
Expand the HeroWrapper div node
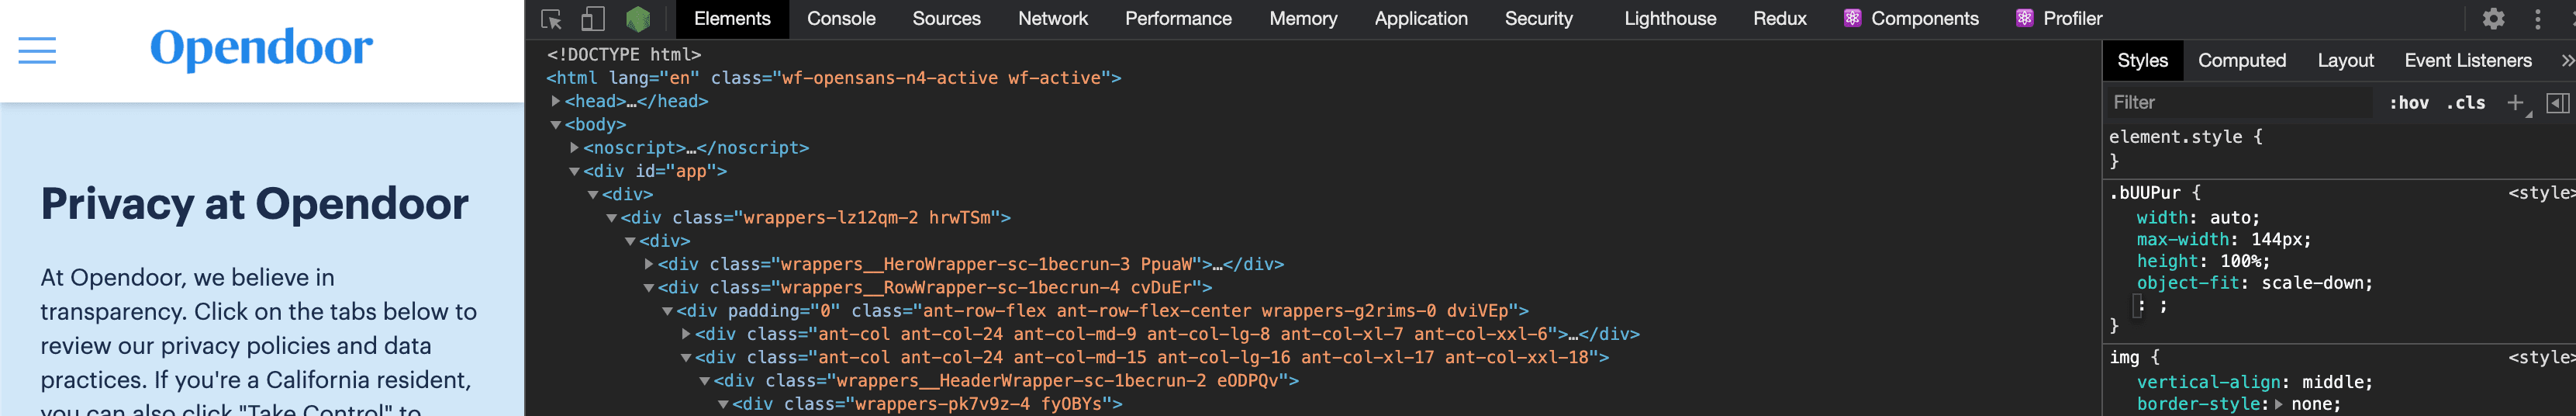649,264
